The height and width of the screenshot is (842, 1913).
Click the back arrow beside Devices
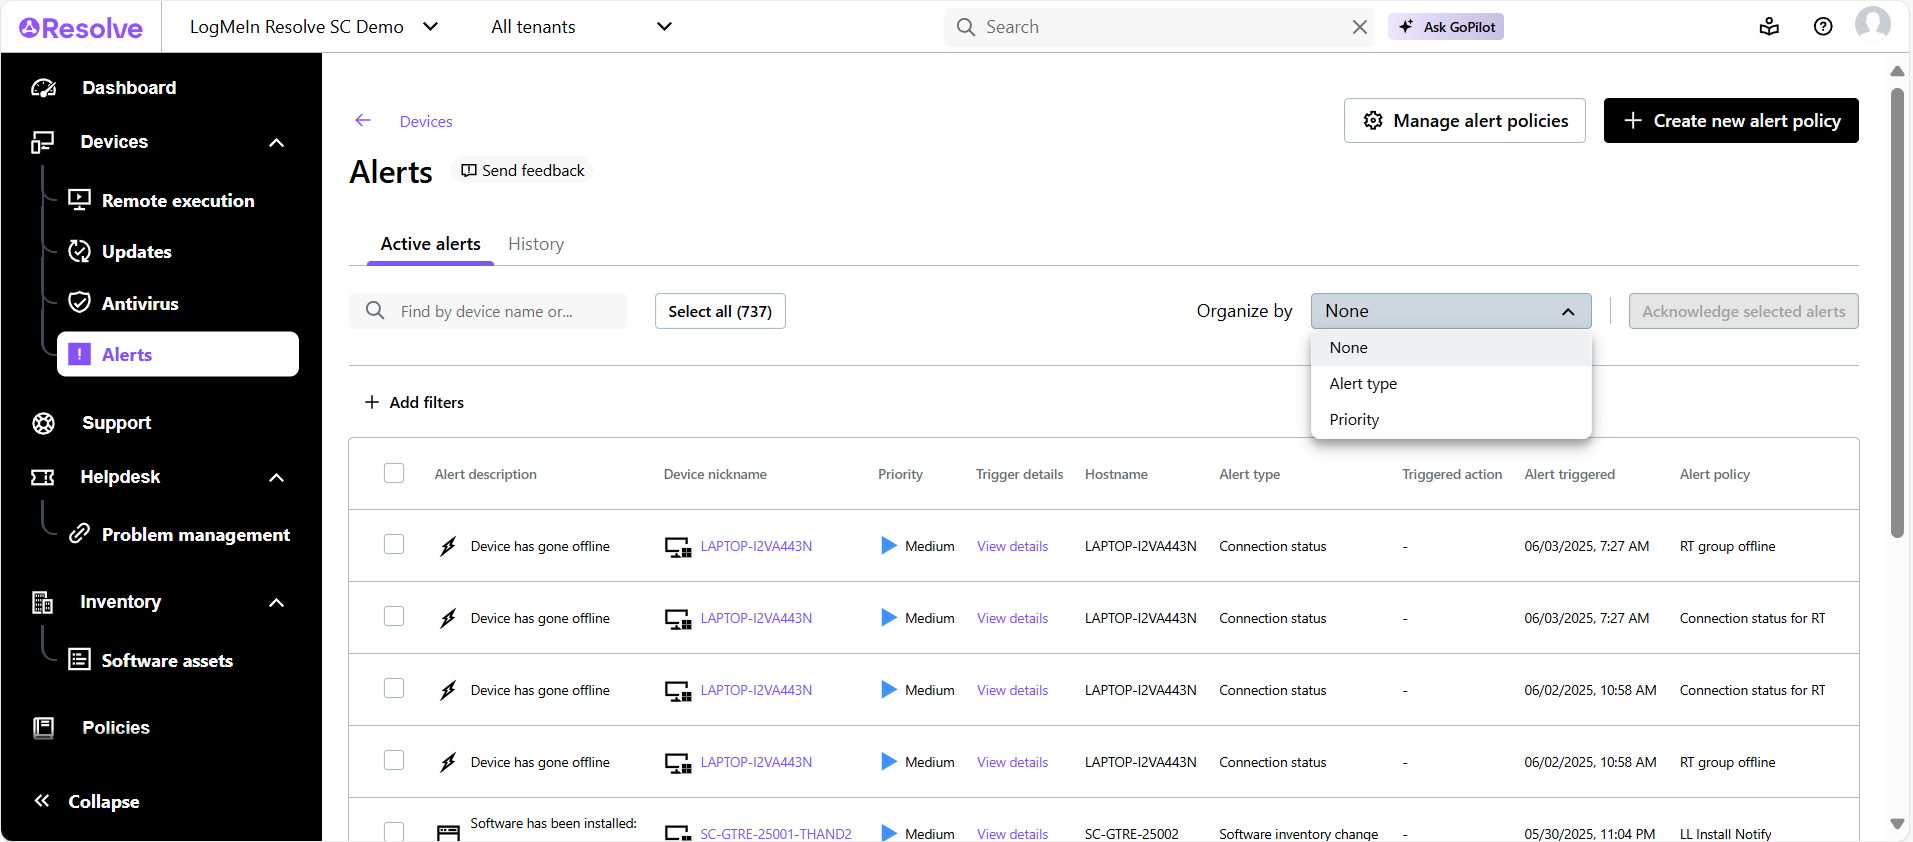(x=363, y=121)
